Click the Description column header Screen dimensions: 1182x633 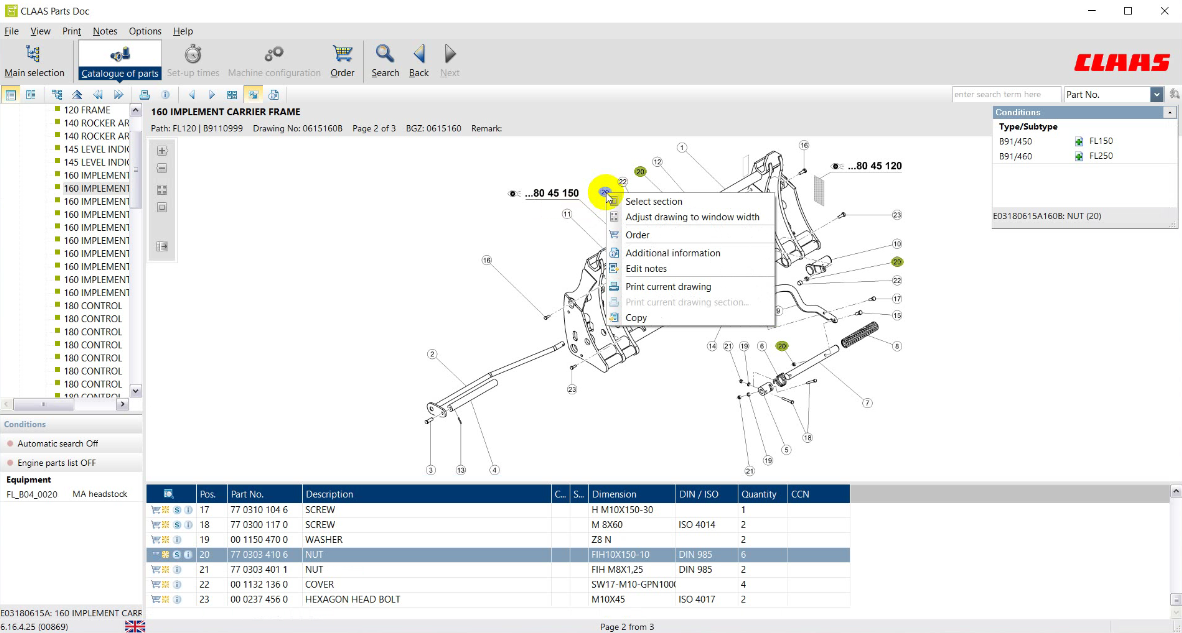(x=427, y=494)
